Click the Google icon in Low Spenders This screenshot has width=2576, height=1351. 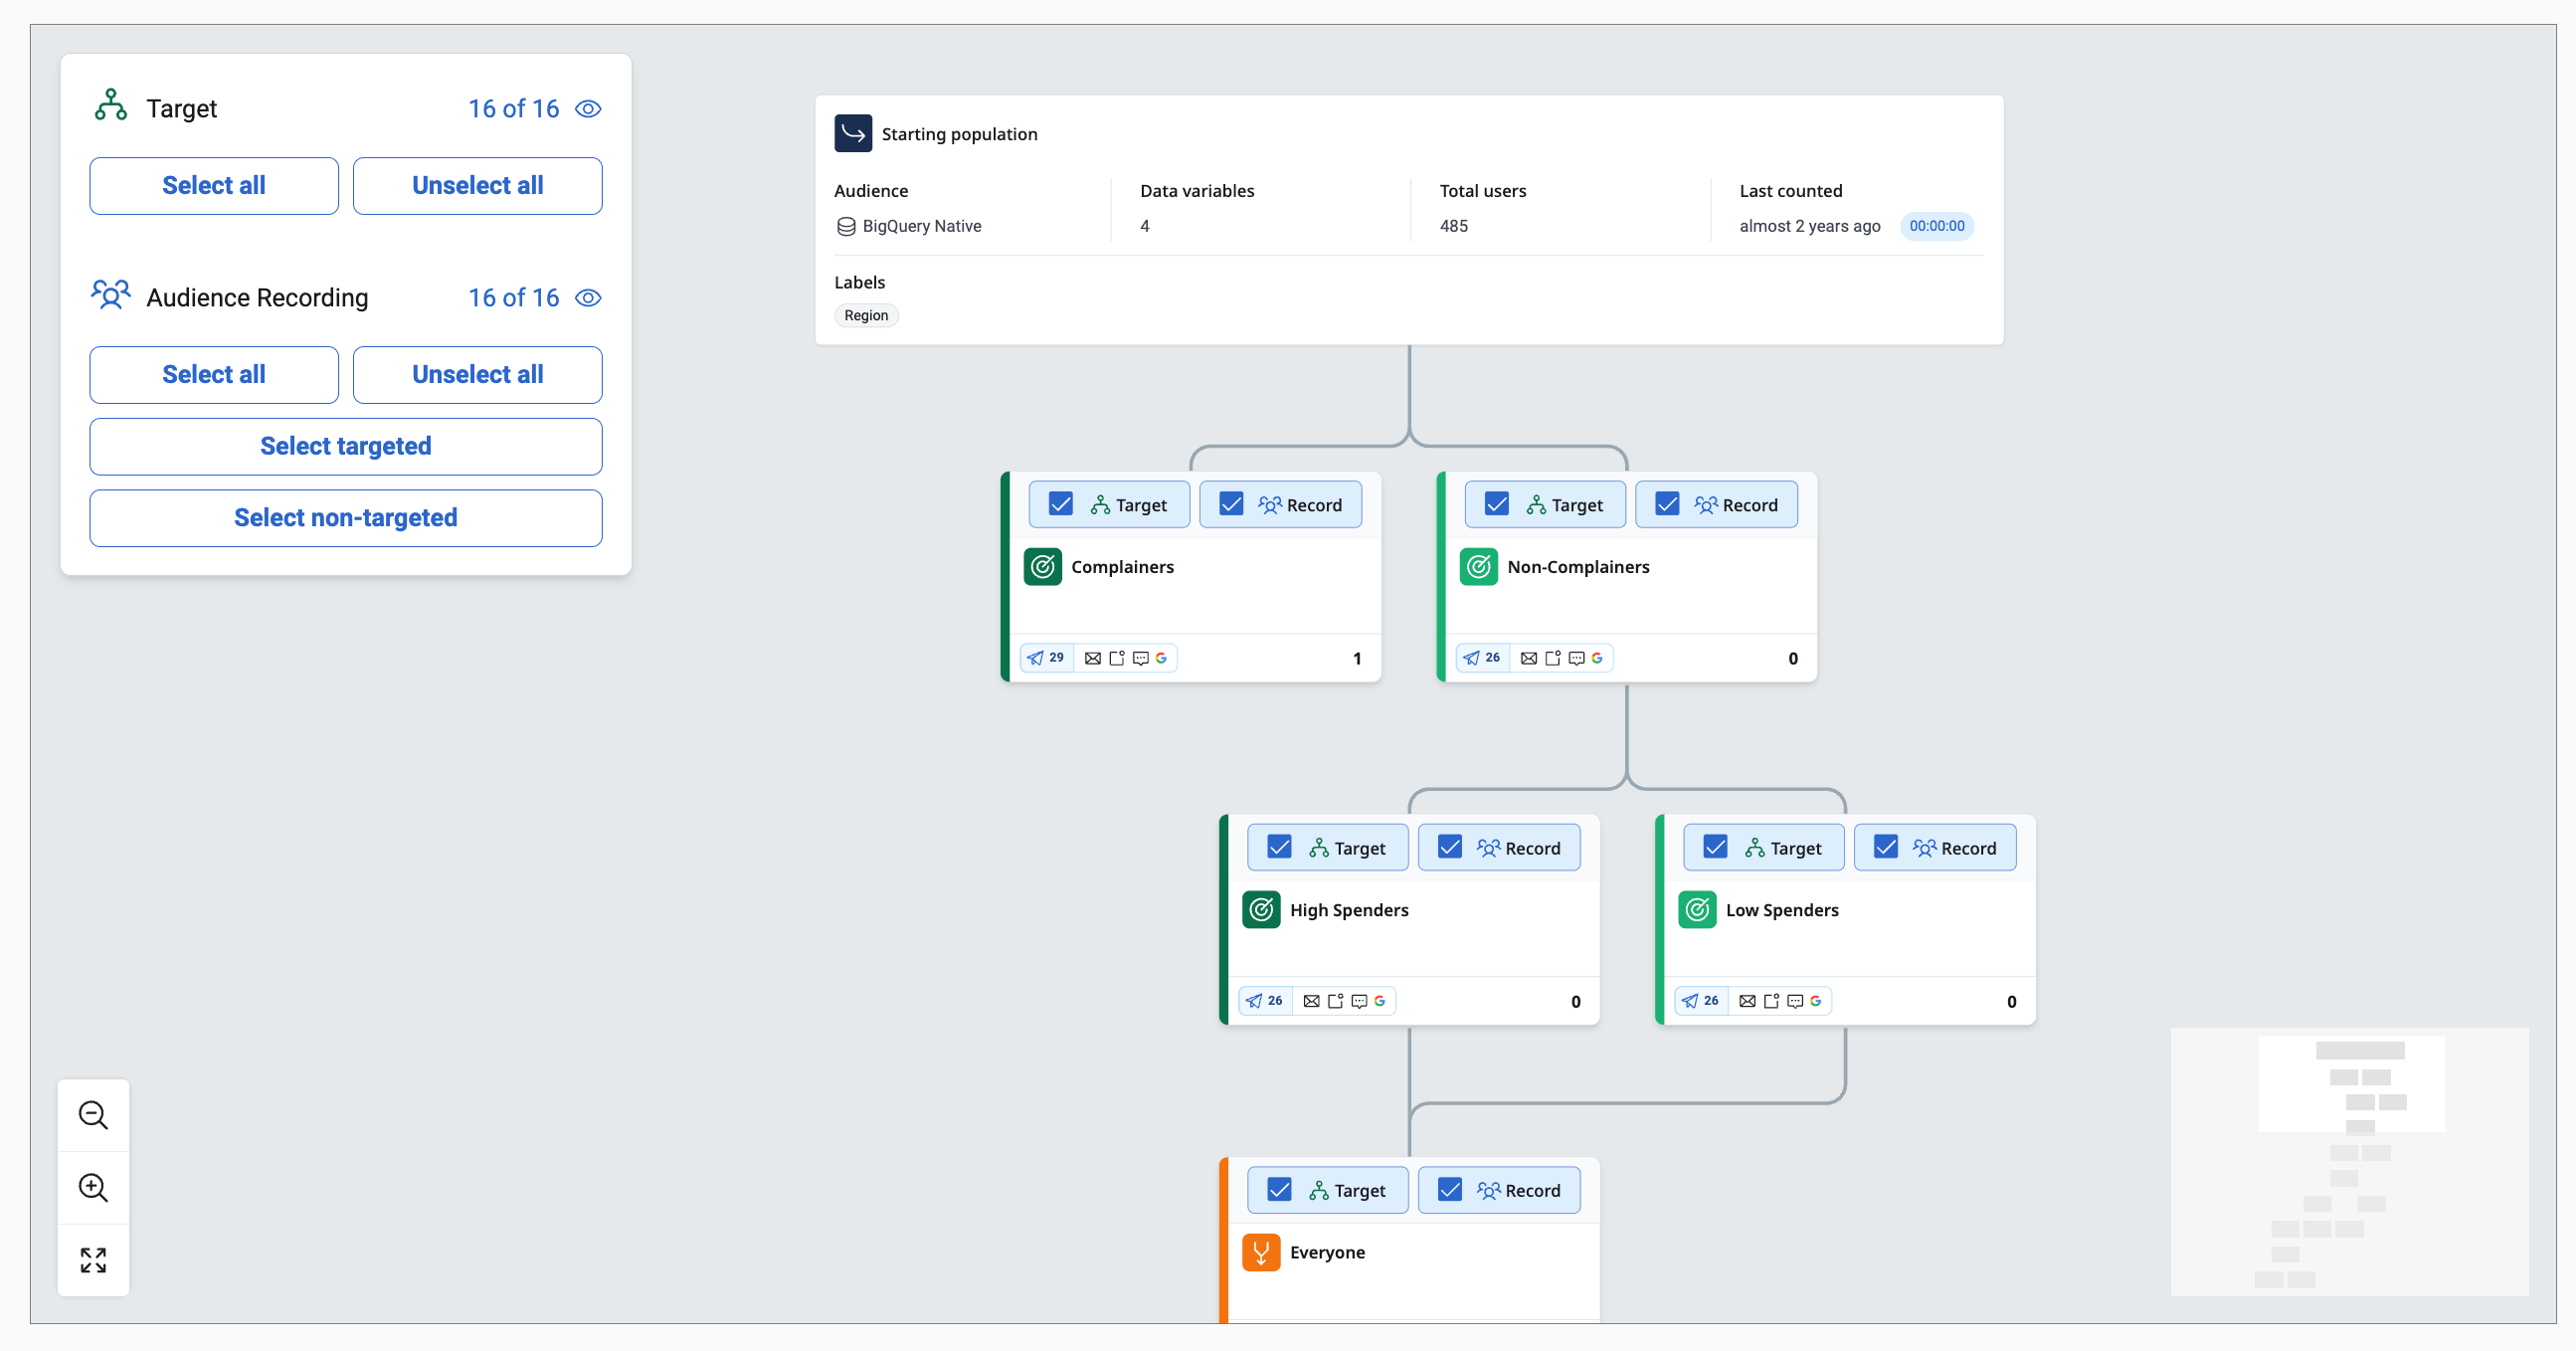pos(1815,1001)
